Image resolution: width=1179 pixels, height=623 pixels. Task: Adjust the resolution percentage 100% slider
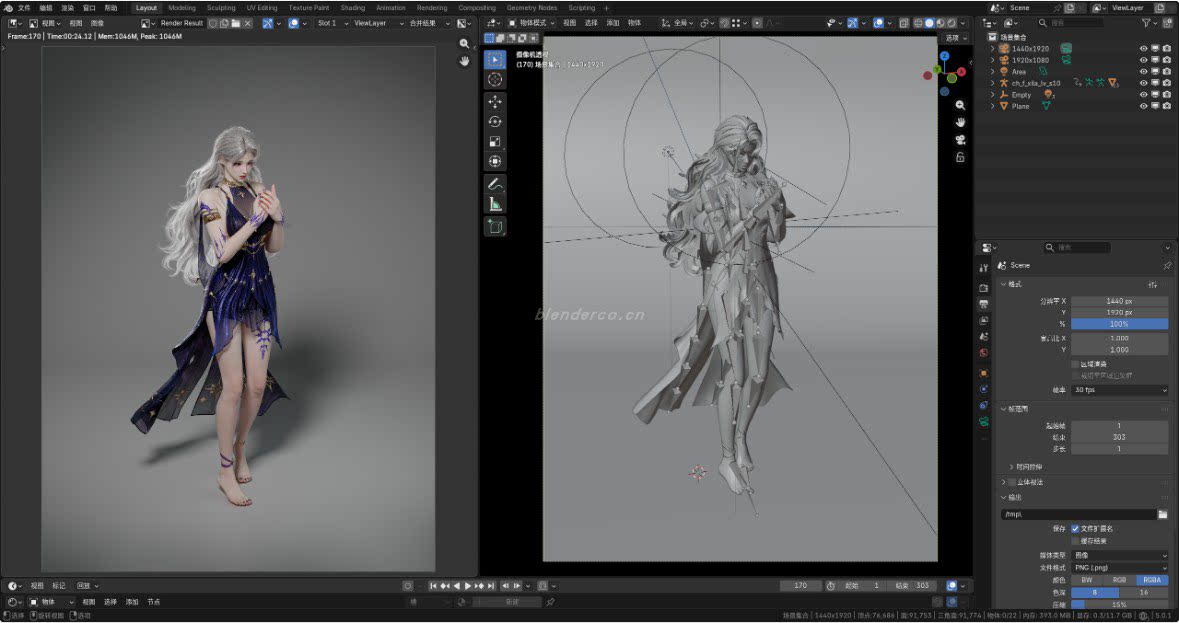coord(1119,324)
